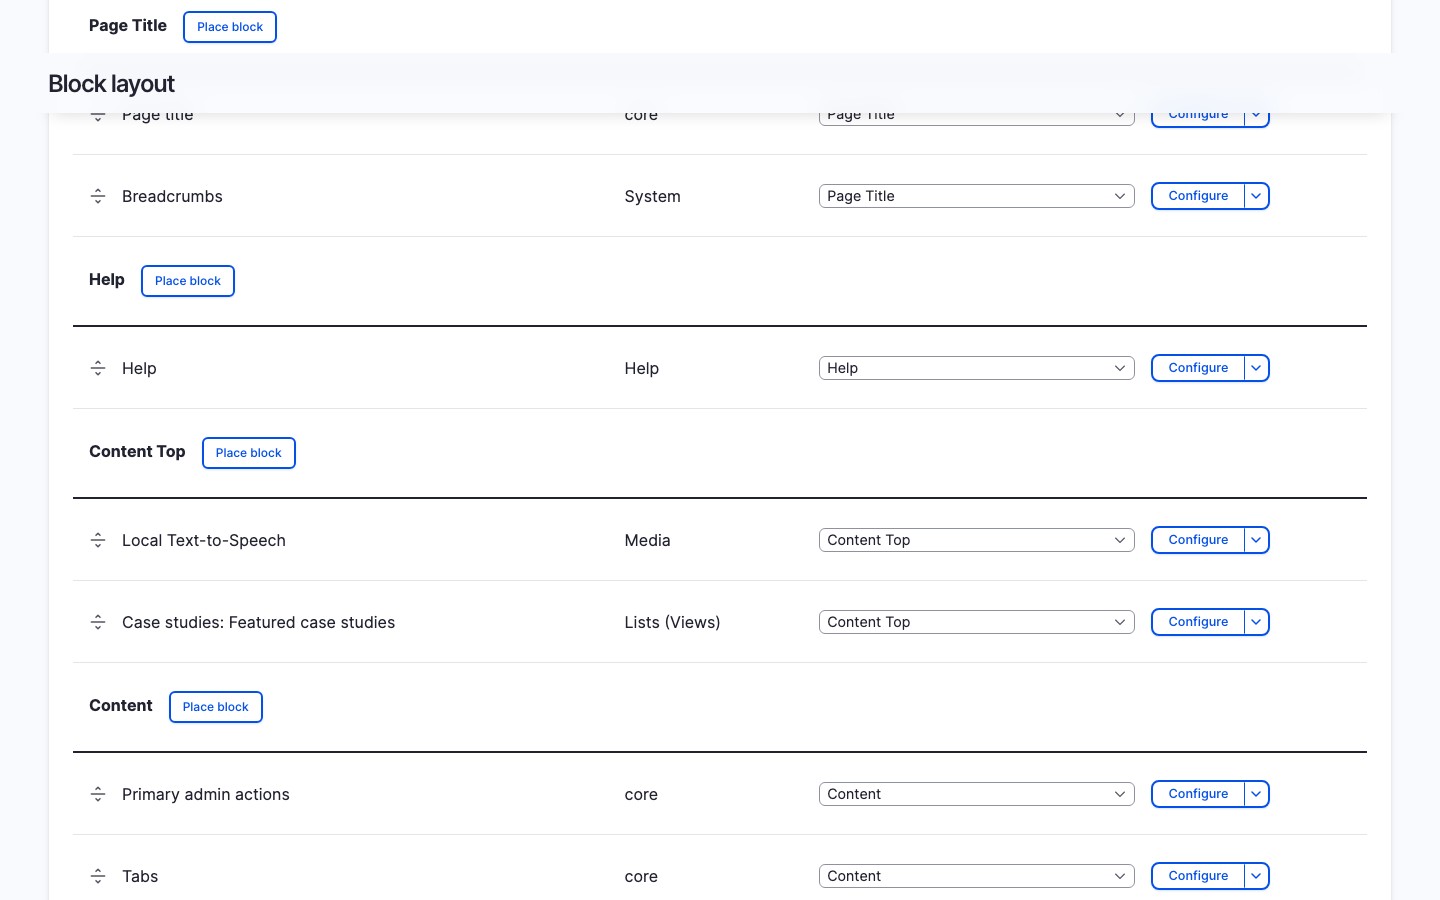Configure the Primary admin actions block
Viewport: 1440px width, 900px height.
tap(1198, 794)
